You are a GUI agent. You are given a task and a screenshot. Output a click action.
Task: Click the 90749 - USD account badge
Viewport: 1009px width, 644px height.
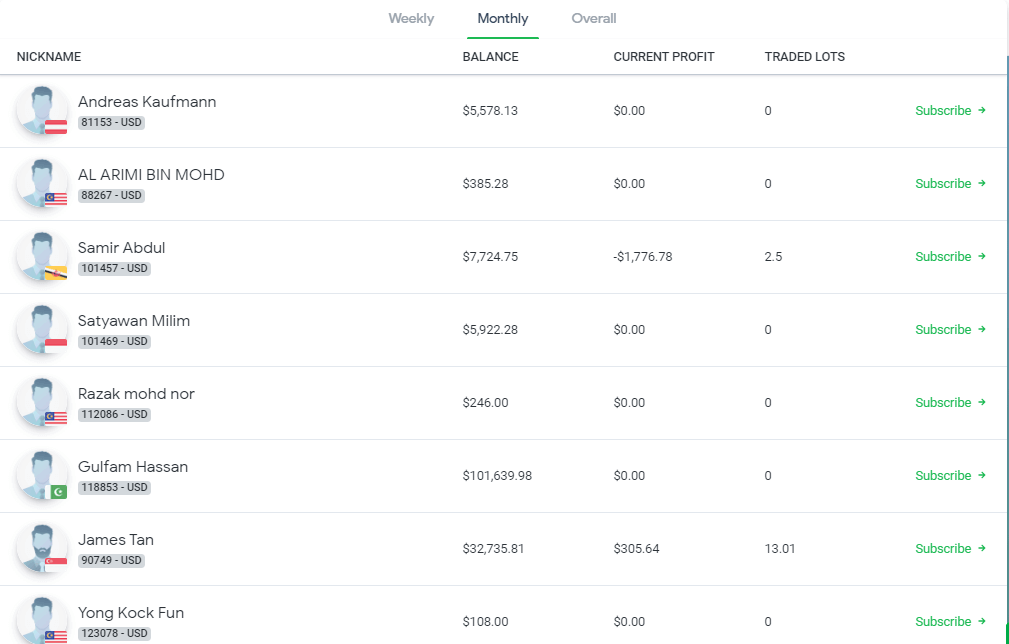[112, 561]
